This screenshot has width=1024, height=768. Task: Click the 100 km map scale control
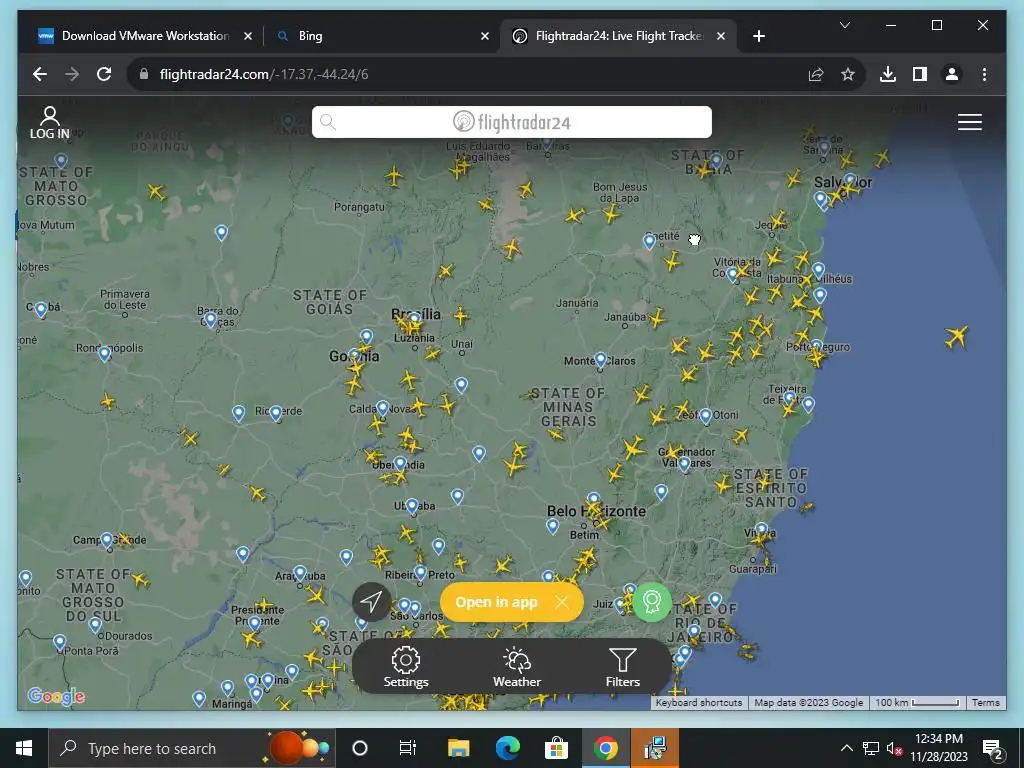click(x=917, y=703)
